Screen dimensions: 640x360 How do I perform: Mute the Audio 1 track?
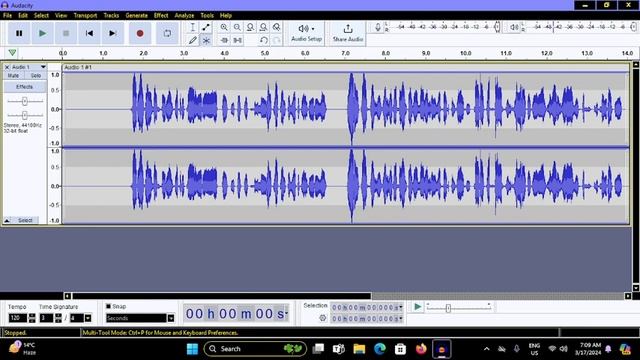coord(13,76)
